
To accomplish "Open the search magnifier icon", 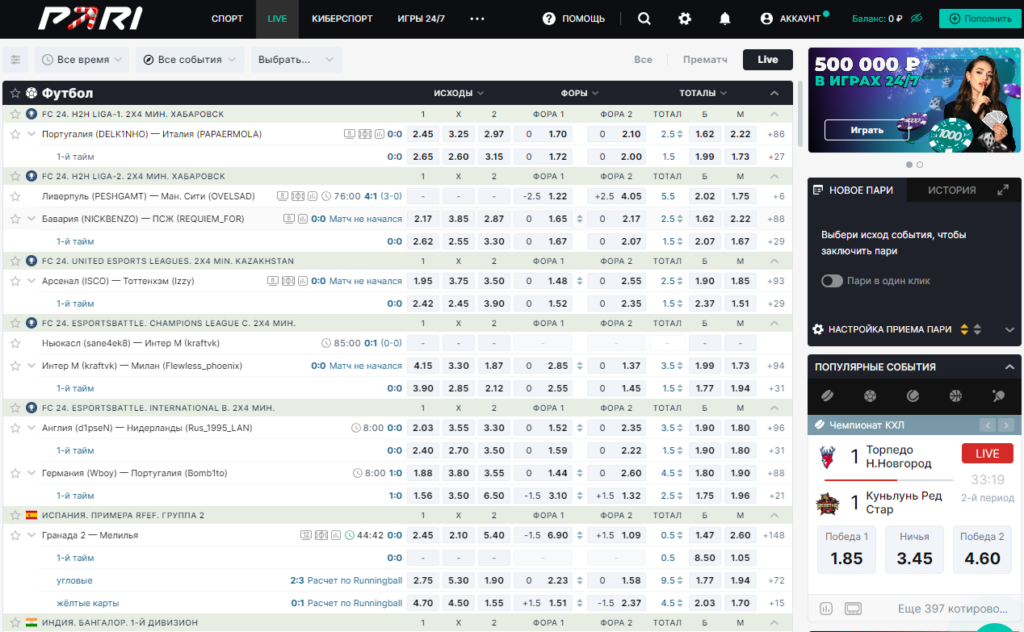I will [644, 18].
